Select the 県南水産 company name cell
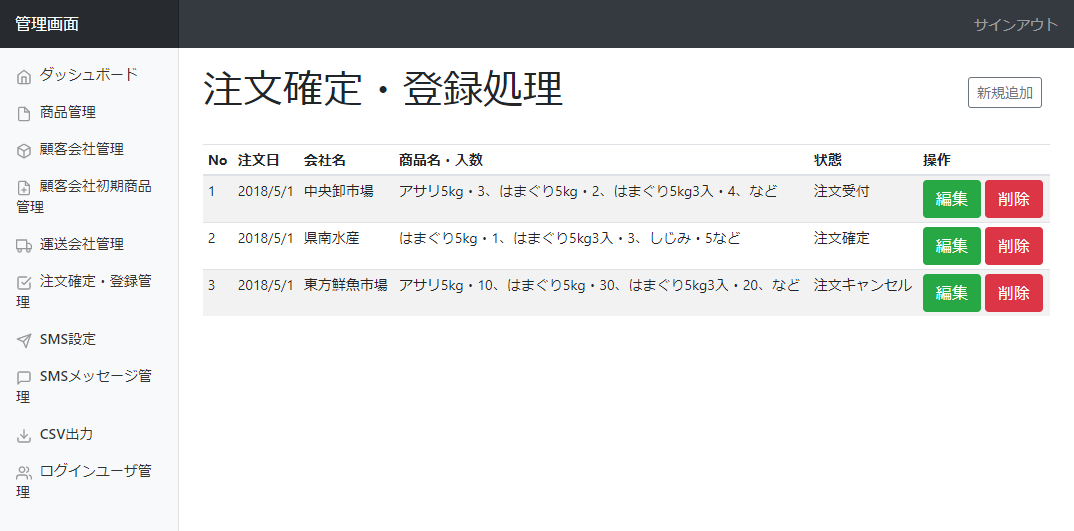This screenshot has width=1074, height=531. coord(332,238)
